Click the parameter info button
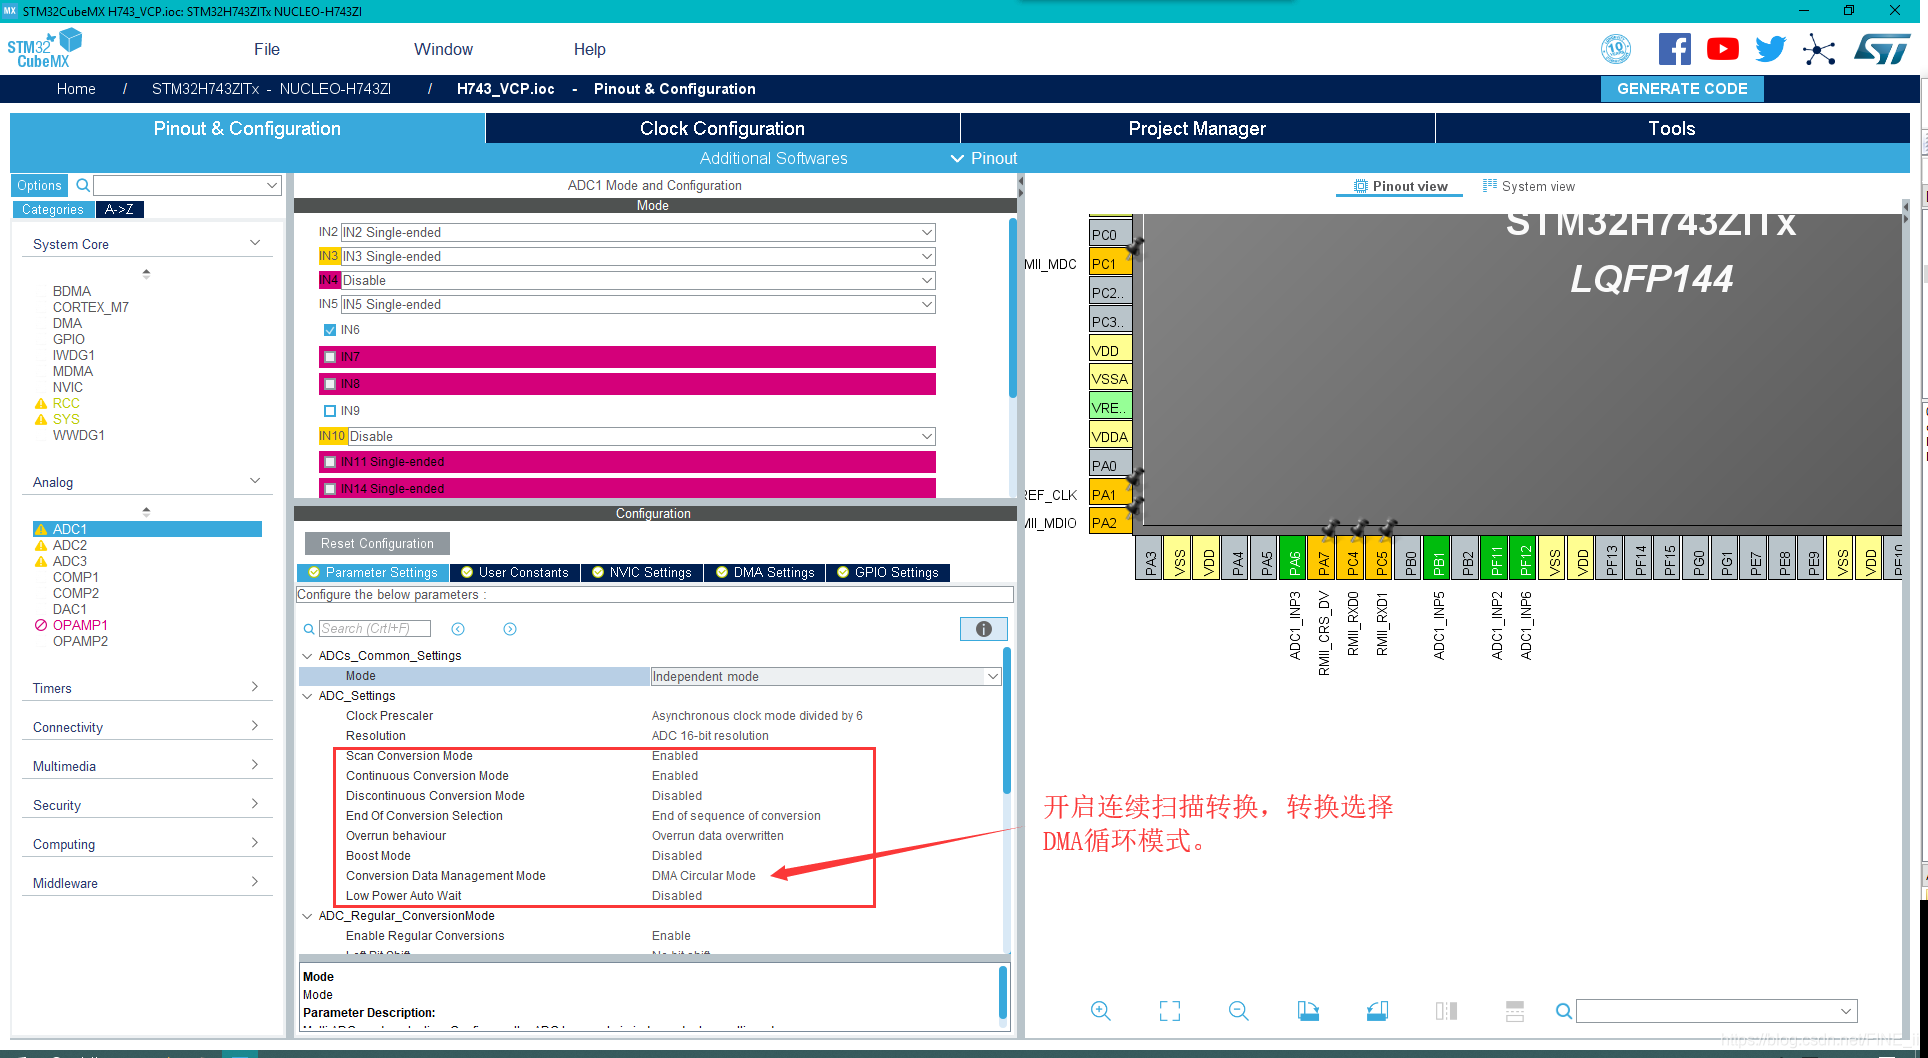Image resolution: width=1928 pixels, height=1058 pixels. pyautogui.click(x=983, y=629)
